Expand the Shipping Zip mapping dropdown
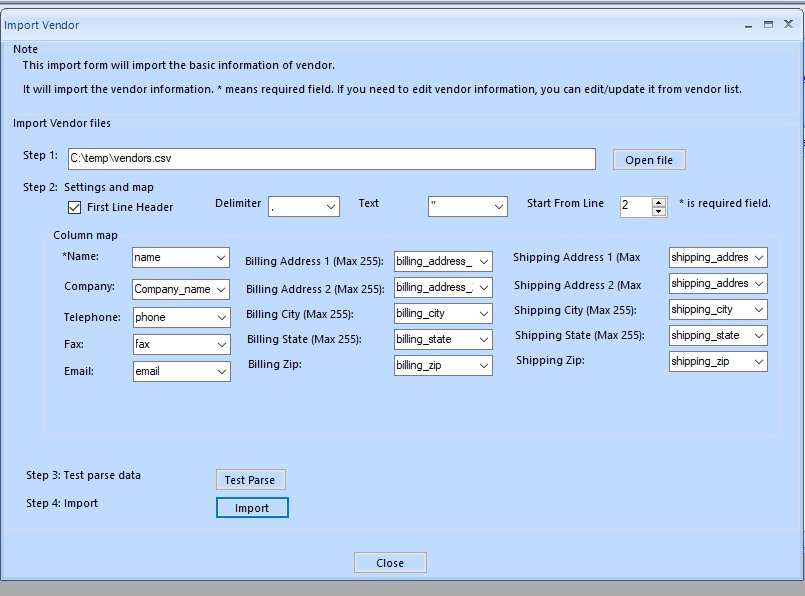The height and width of the screenshot is (596, 805). (759, 362)
